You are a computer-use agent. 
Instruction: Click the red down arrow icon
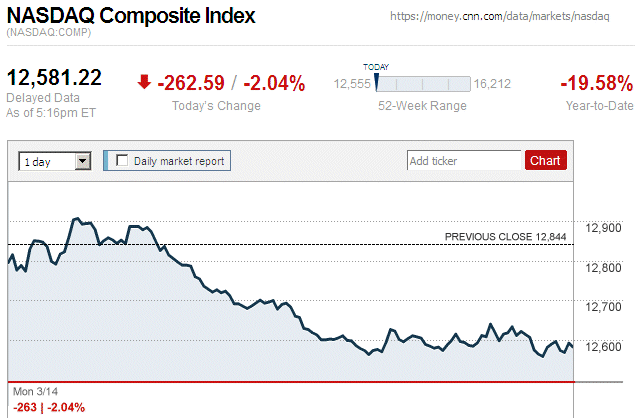pos(144,83)
